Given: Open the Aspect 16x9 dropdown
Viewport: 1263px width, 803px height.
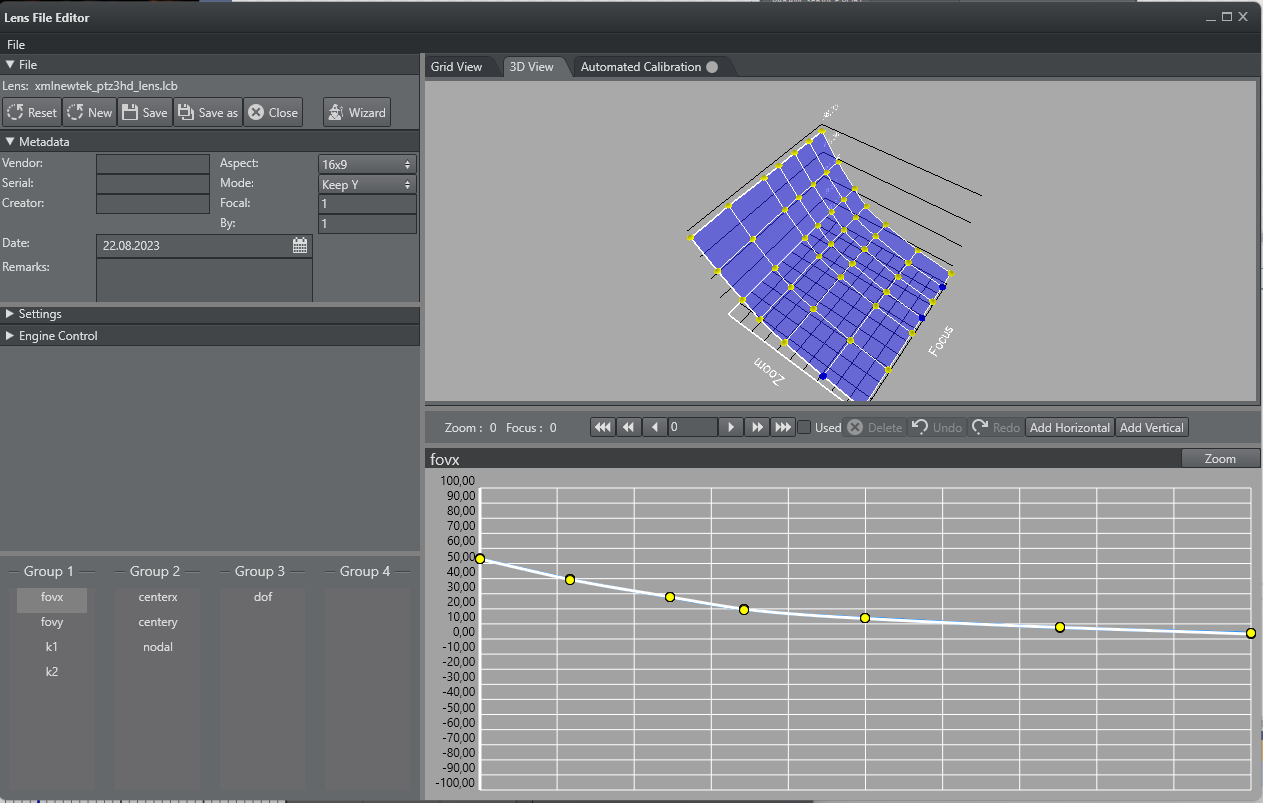Looking at the screenshot, I should 367,164.
